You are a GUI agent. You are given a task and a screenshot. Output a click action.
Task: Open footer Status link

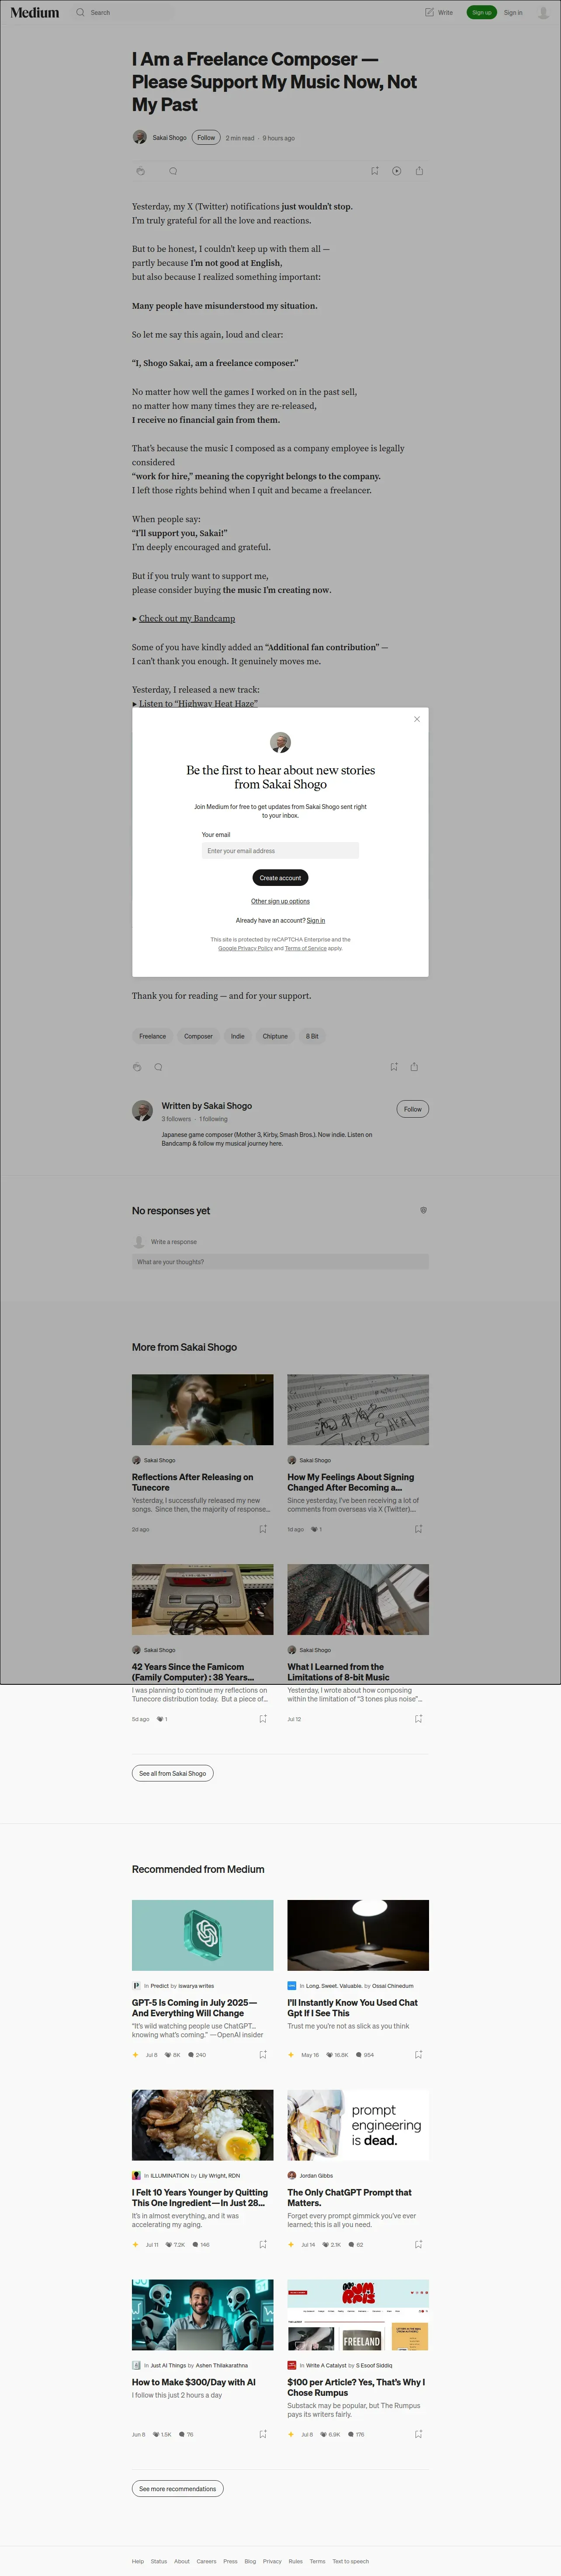click(x=159, y=2562)
